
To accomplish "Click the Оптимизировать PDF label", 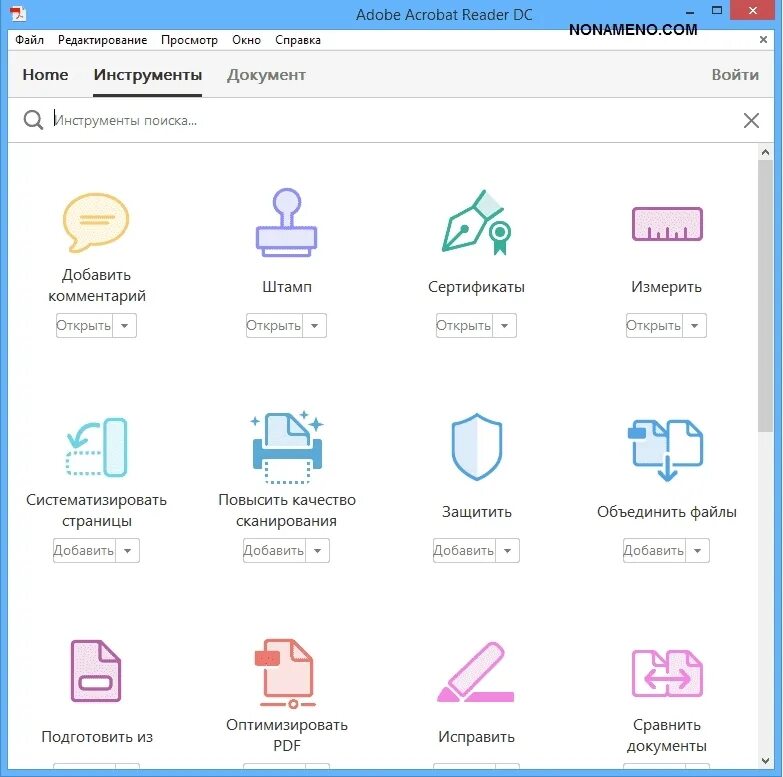I will [x=287, y=735].
